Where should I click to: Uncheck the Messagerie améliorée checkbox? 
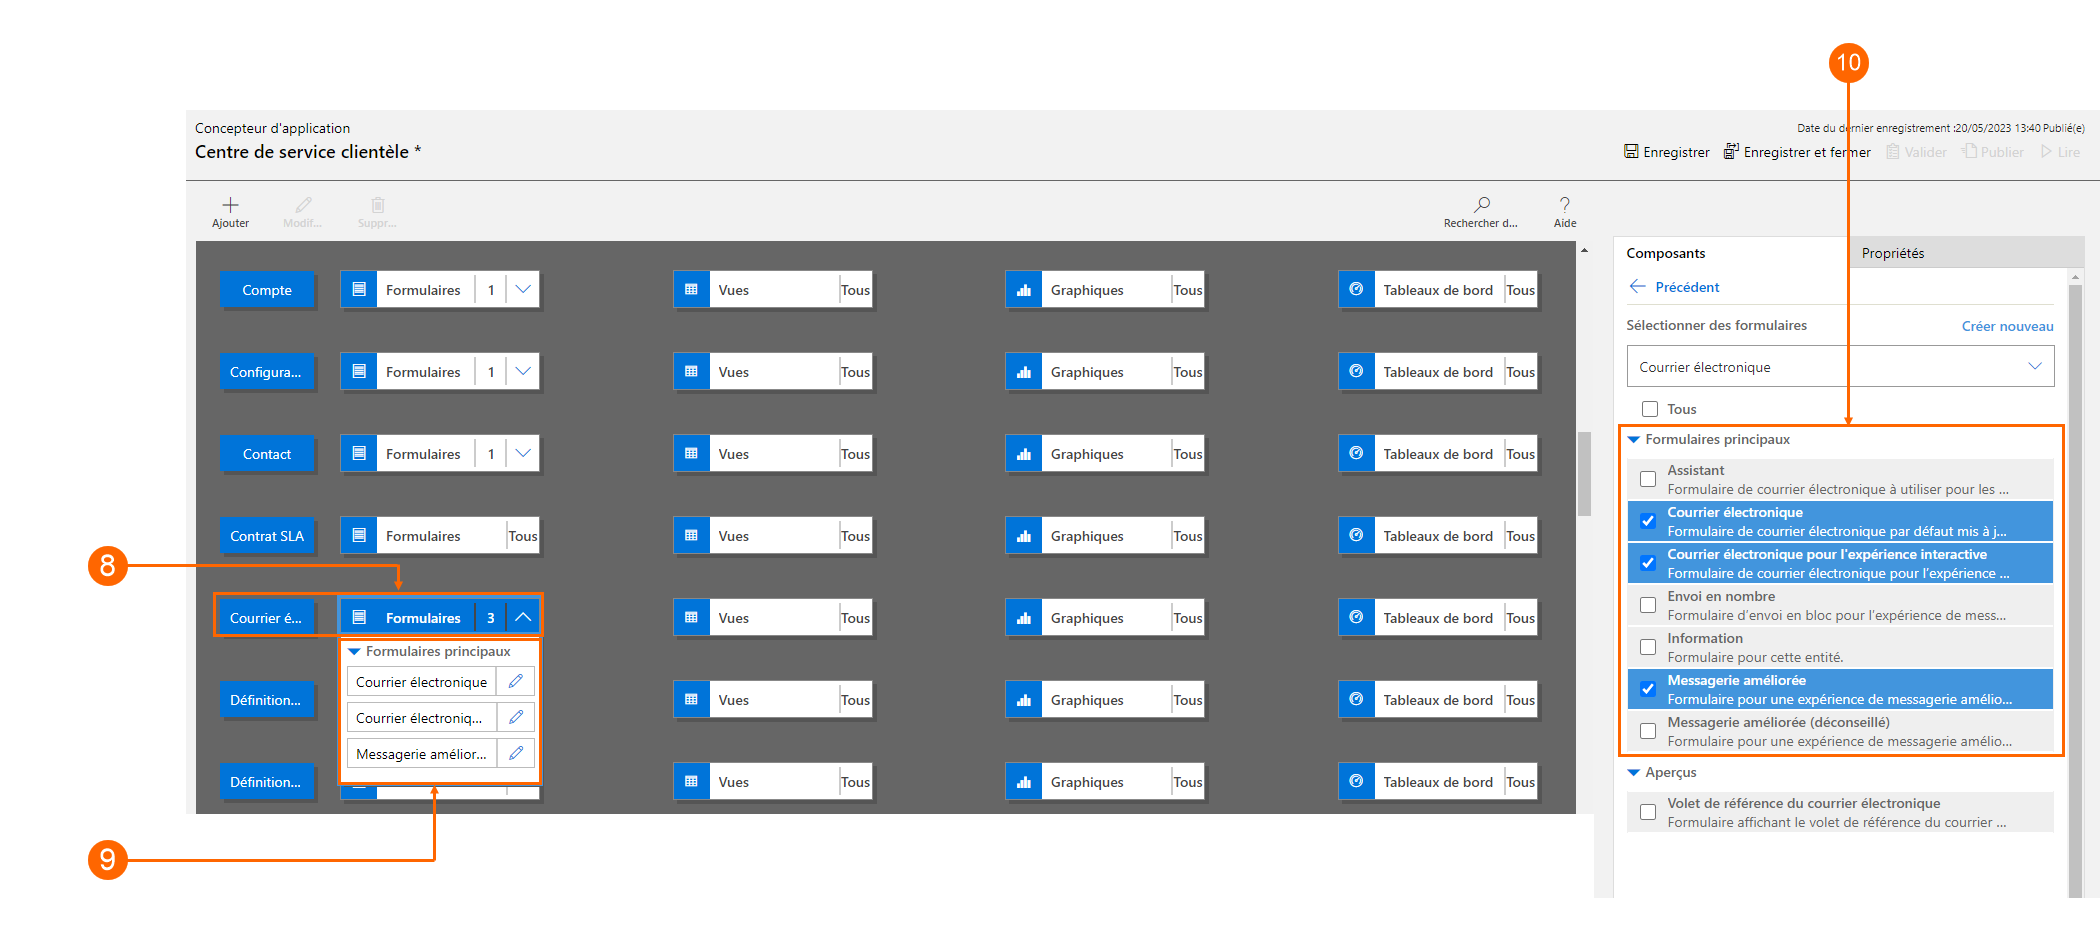1648,689
